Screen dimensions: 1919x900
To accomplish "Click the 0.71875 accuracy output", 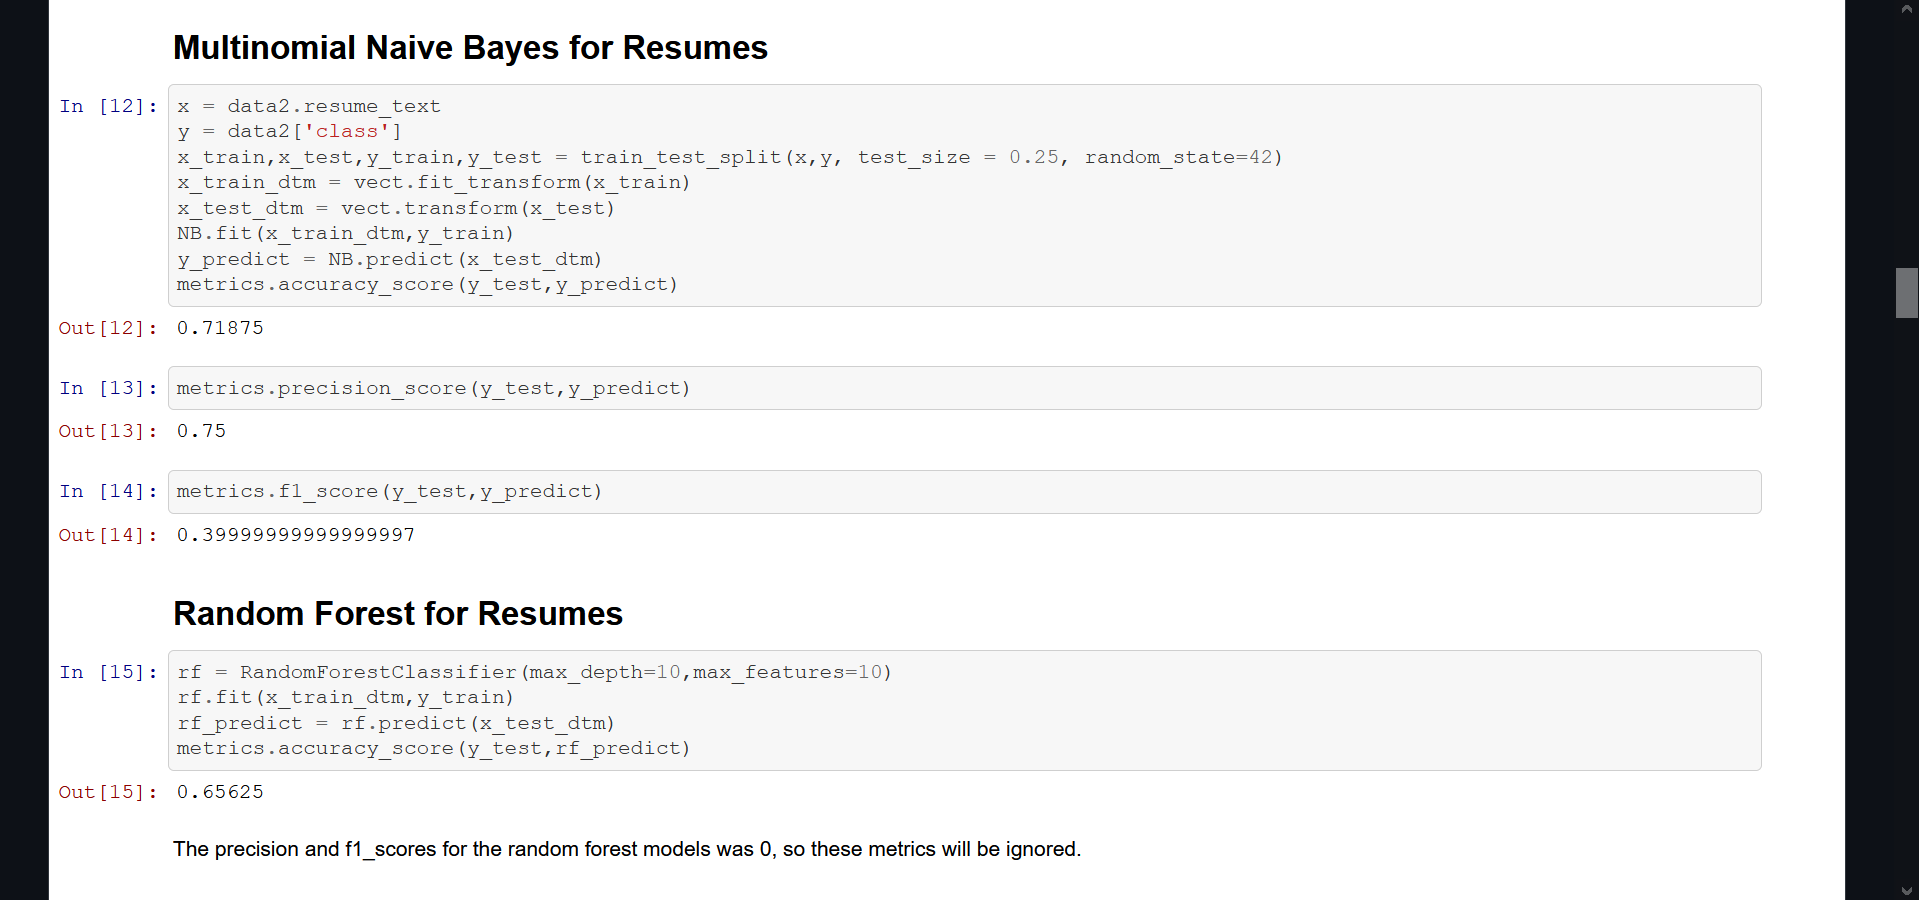I will 220,328.
